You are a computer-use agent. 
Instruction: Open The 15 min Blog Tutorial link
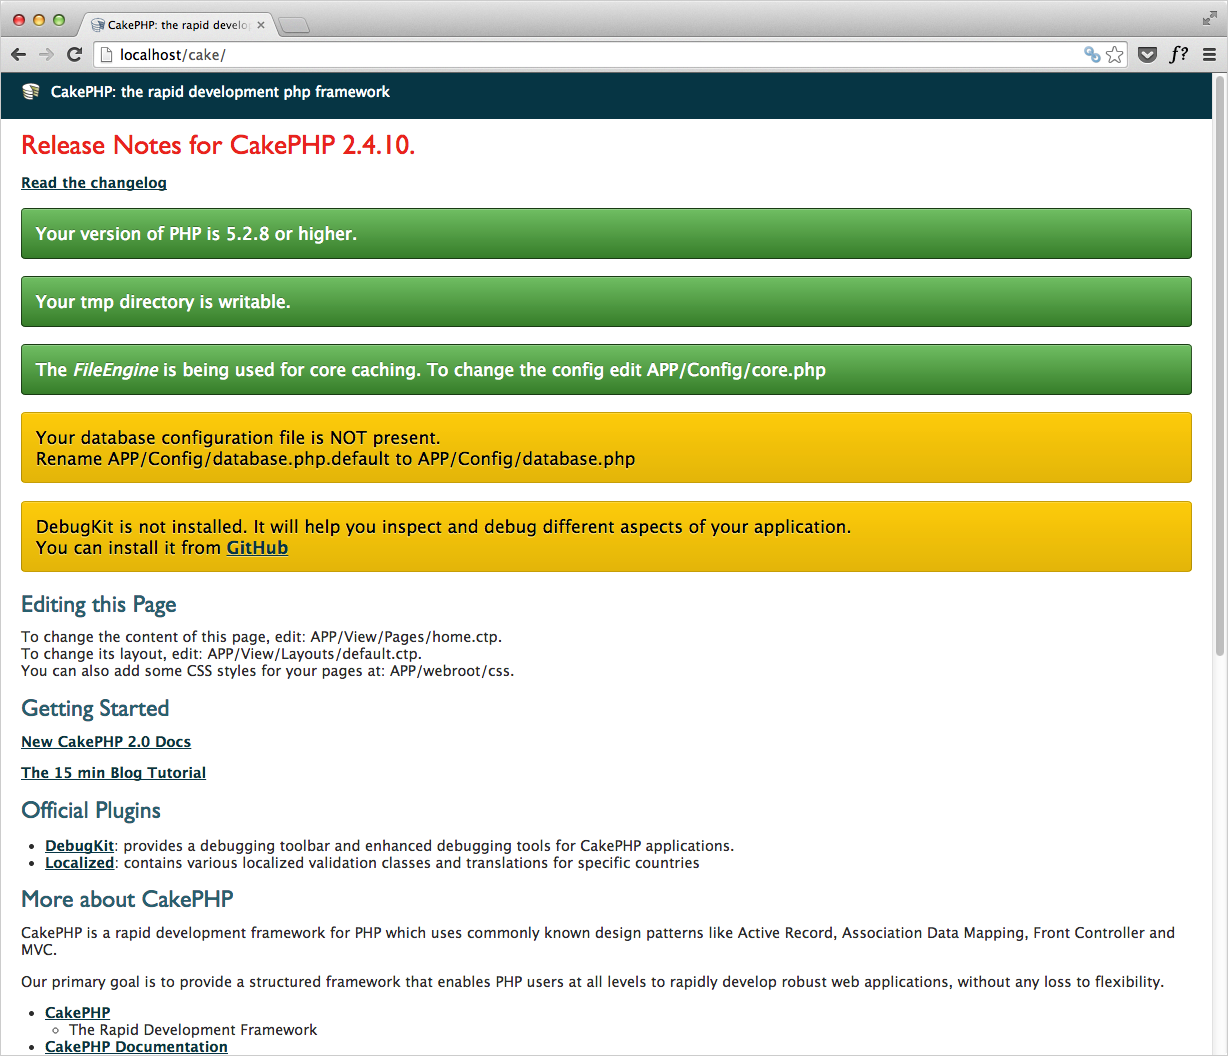[x=113, y=773]
